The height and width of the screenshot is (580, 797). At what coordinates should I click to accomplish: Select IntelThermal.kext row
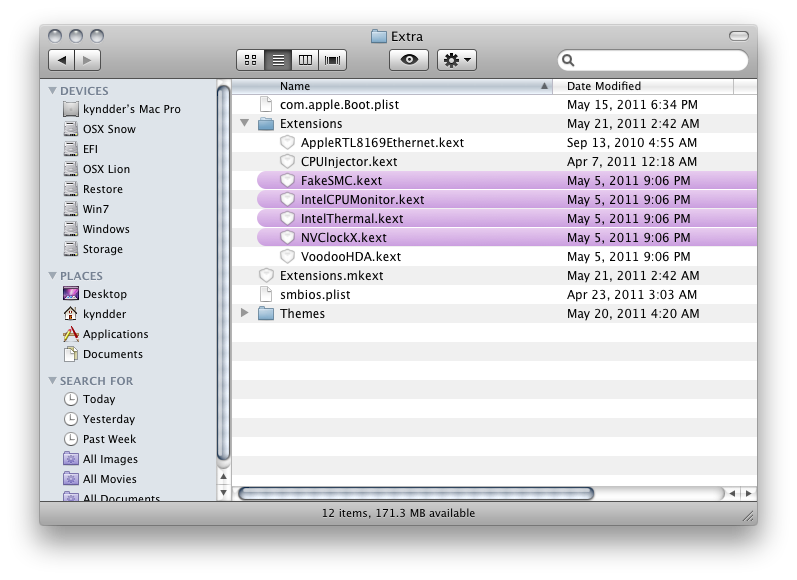(x=507, y=219)
